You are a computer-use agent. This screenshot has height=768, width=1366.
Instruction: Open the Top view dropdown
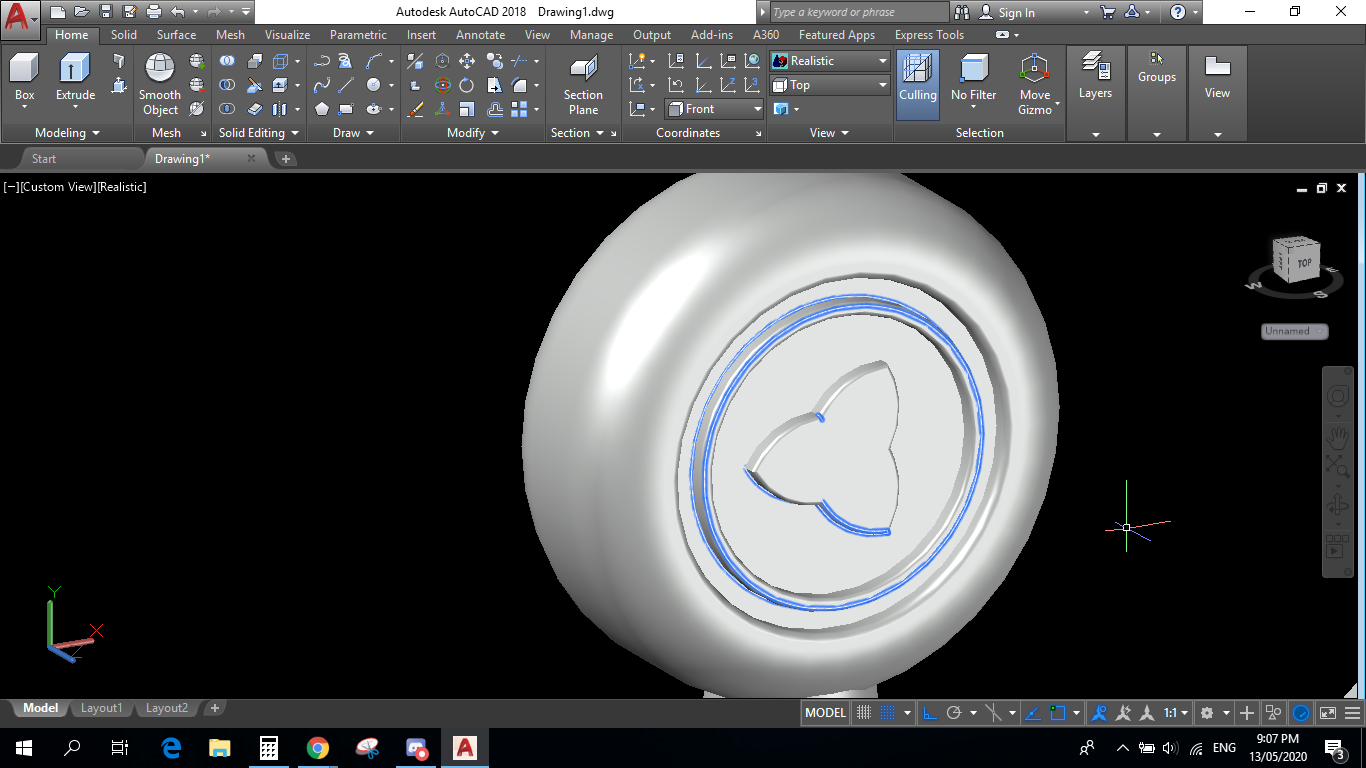point(830,85)
